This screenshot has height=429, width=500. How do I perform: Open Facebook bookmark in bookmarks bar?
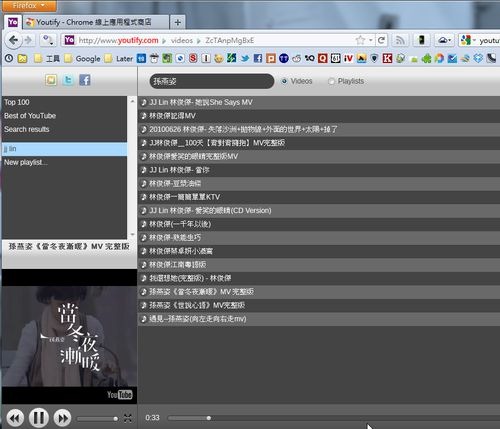coord(258,59)
